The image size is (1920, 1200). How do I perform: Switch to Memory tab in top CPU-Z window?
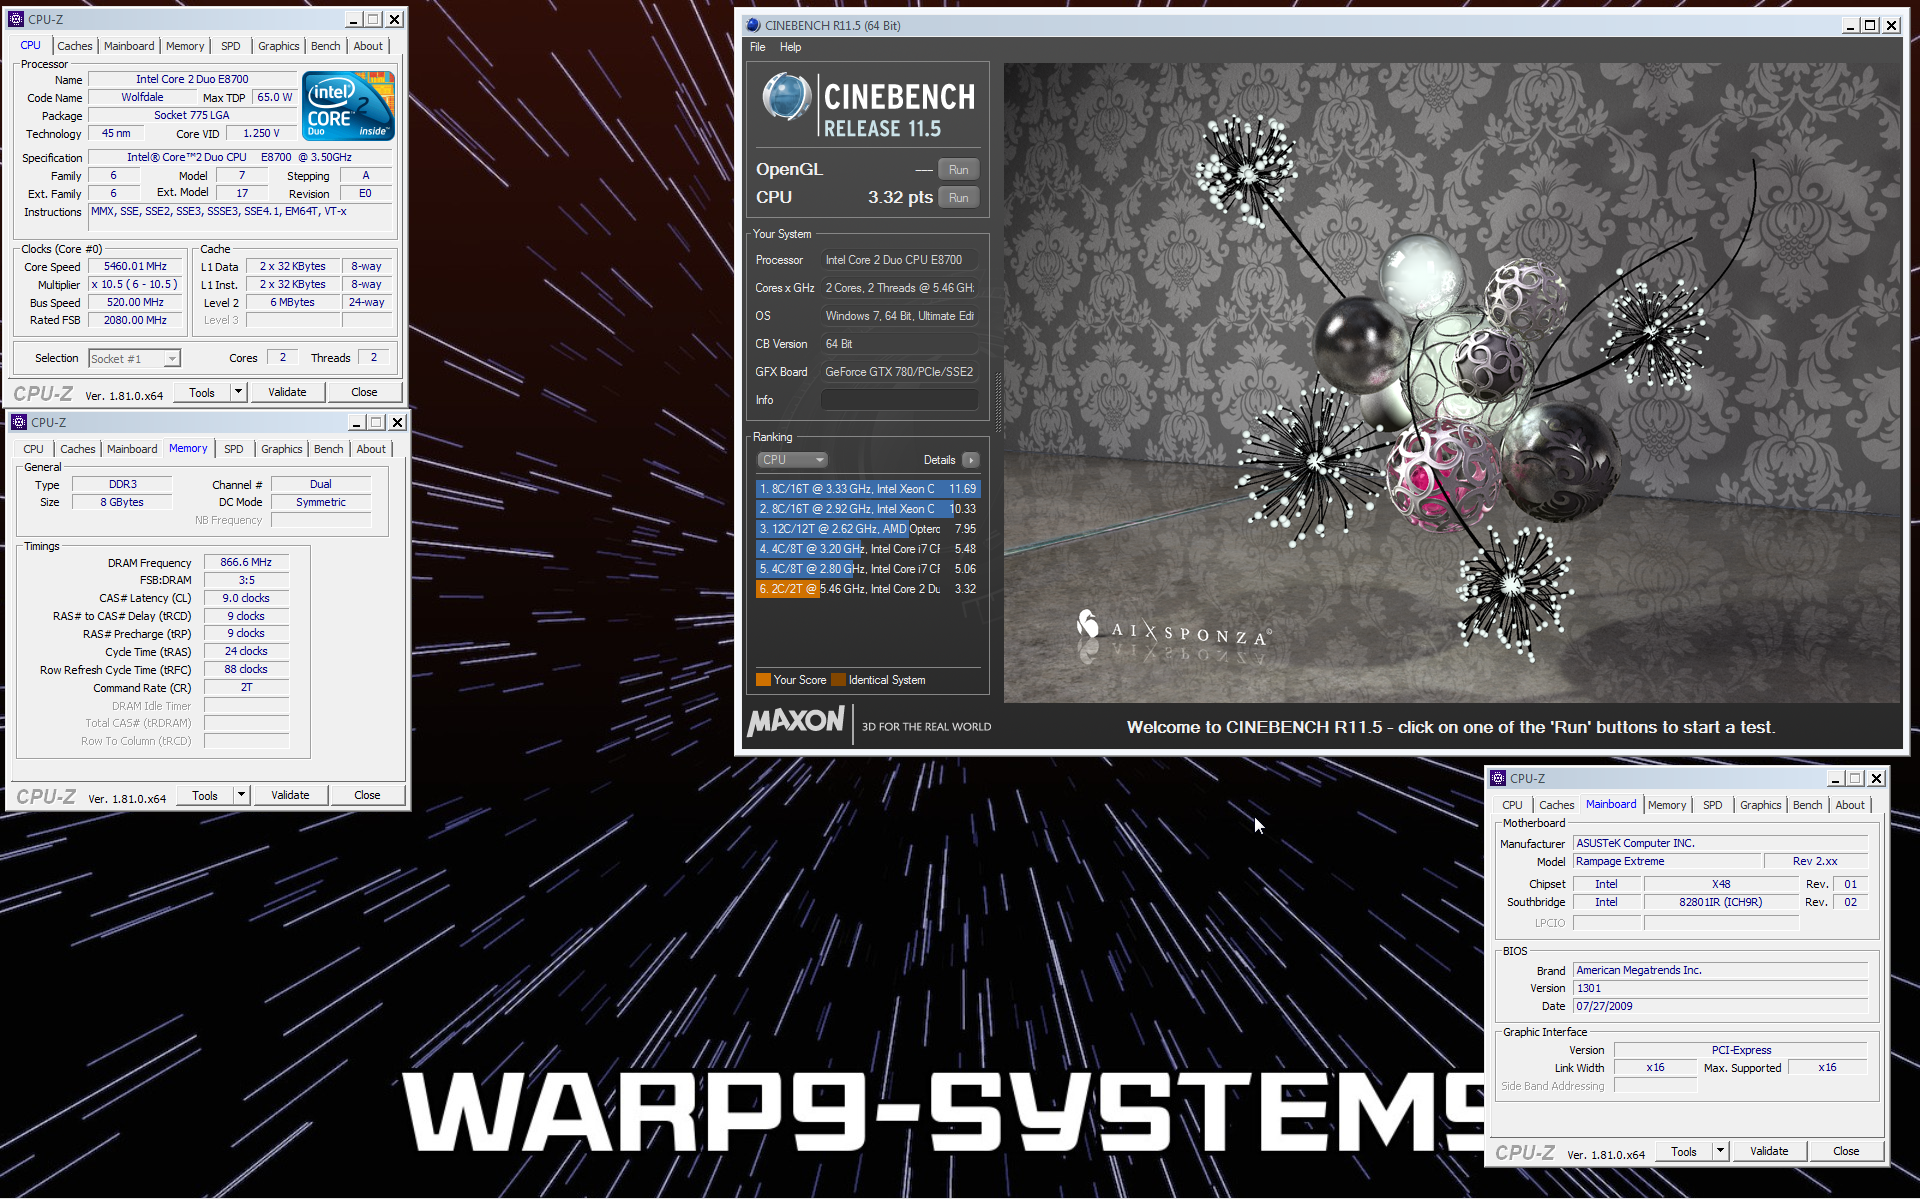point(185,46)
